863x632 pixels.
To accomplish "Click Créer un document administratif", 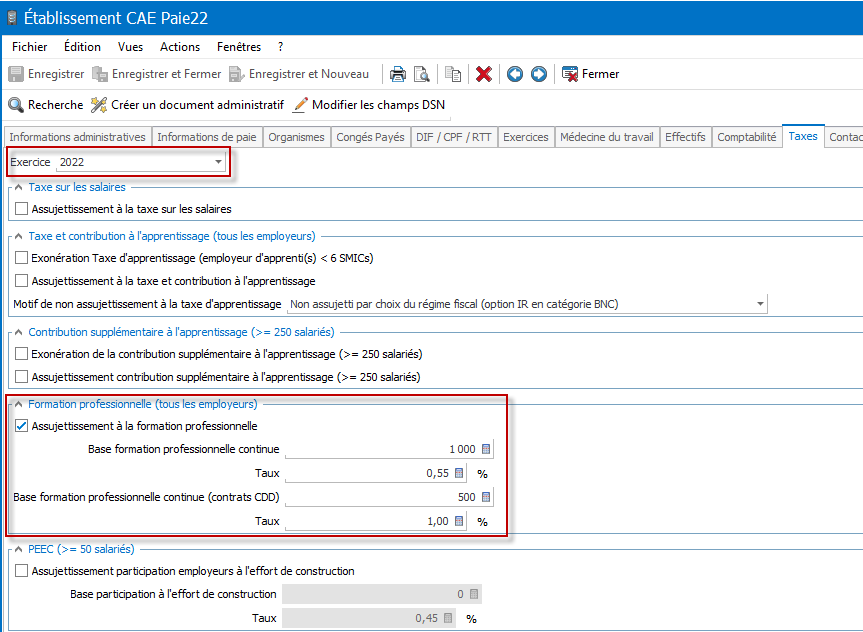I will 187,105.
